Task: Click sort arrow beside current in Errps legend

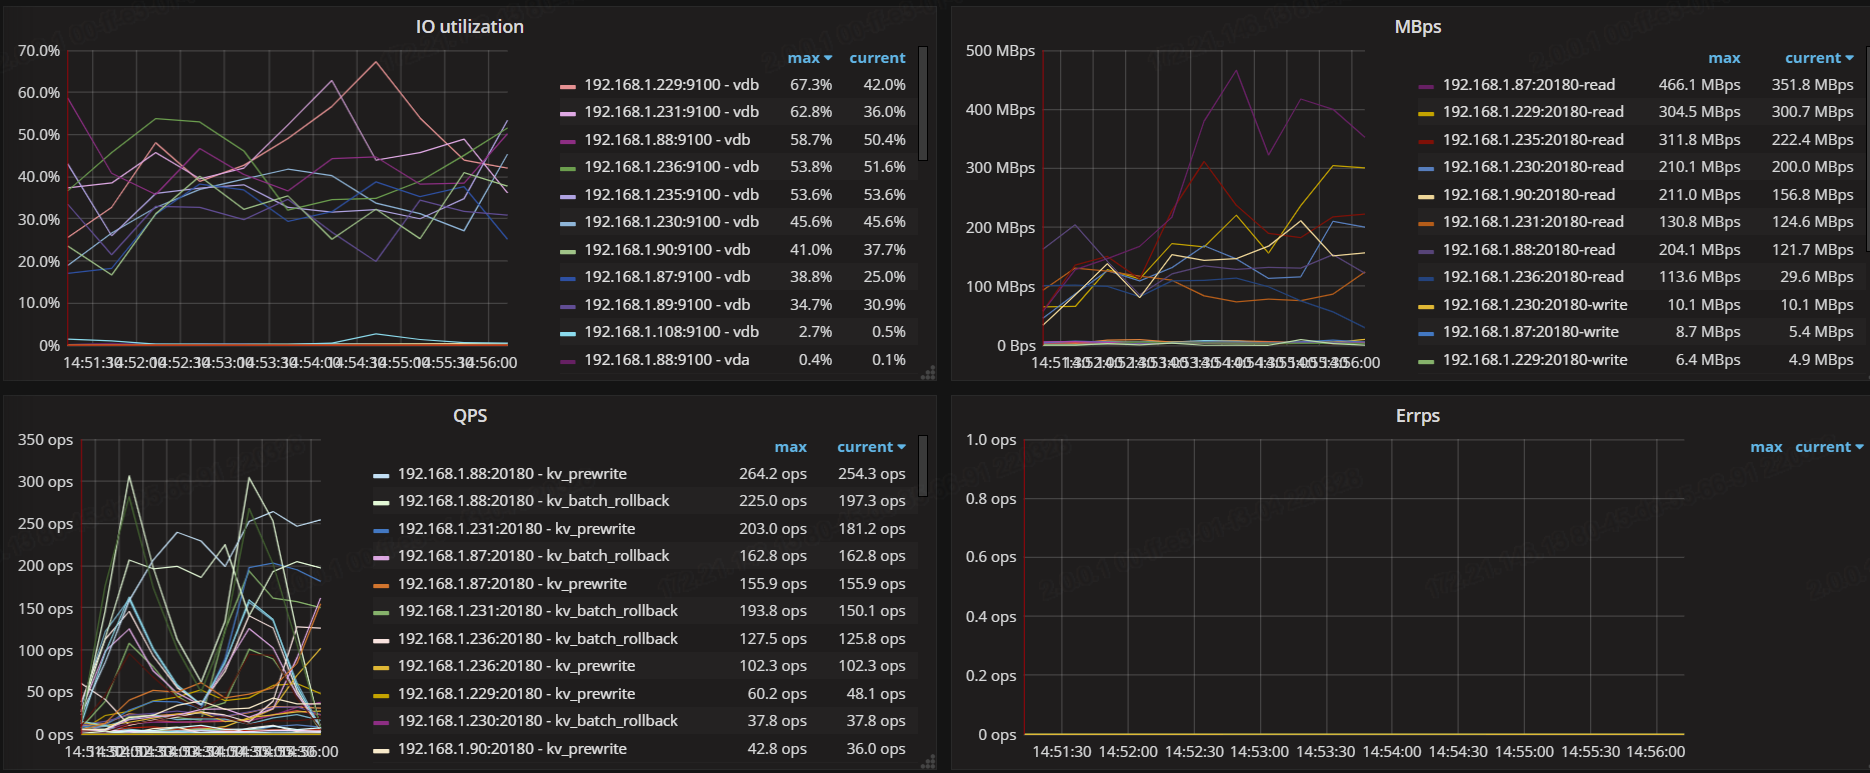Action: coord(1859,448)
